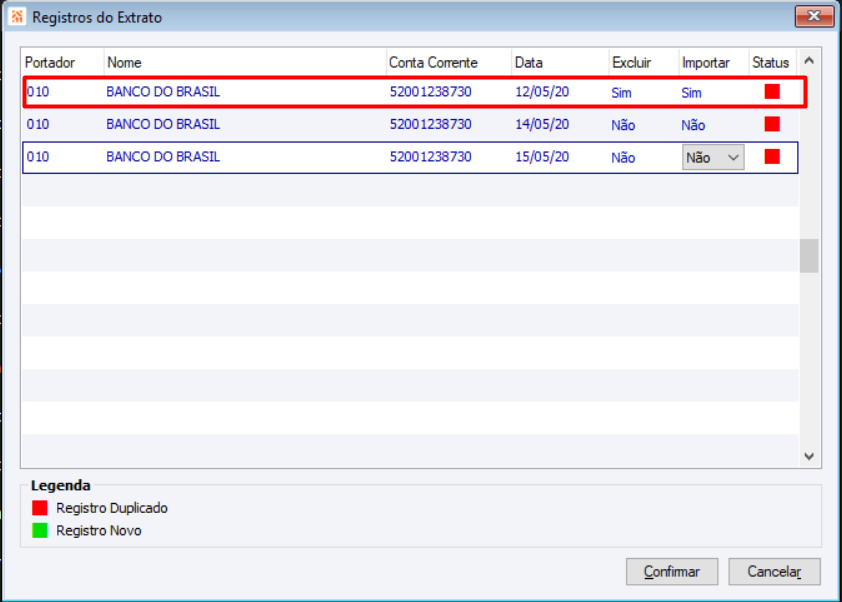The width and height of the screenshot is (842, 602).
Task: Click Excluir value Não in 15/05/20 row
Action: click(623, 157)
